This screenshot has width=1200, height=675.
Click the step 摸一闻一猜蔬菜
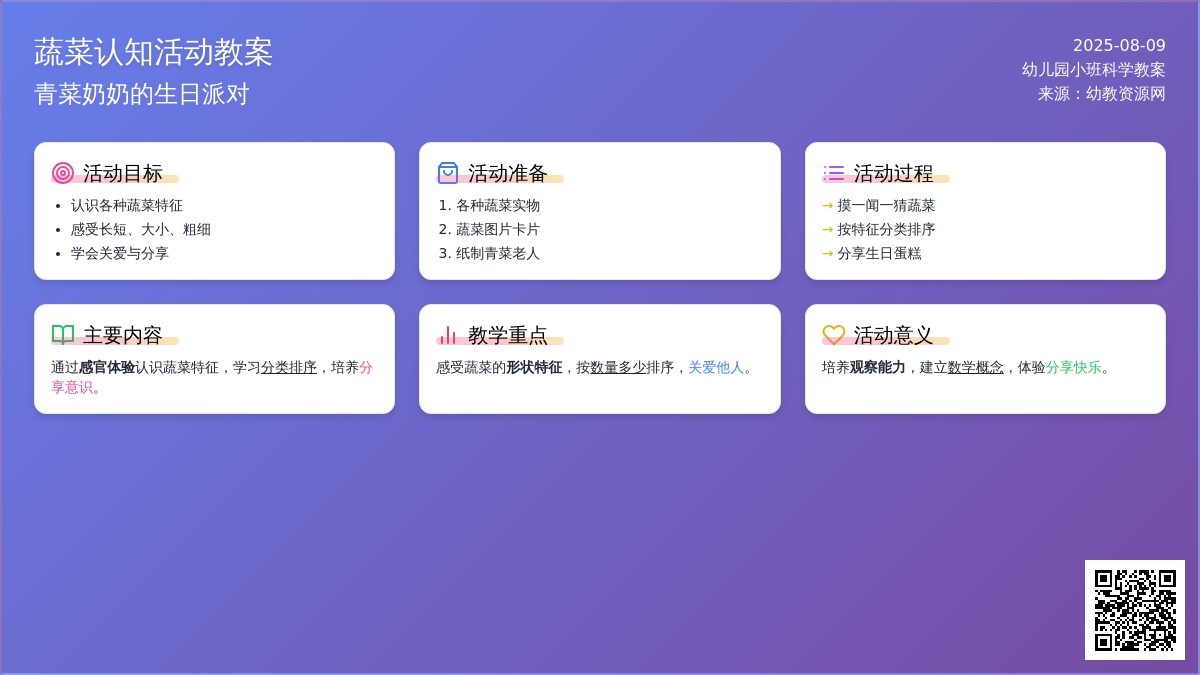(x=887, y=205)
